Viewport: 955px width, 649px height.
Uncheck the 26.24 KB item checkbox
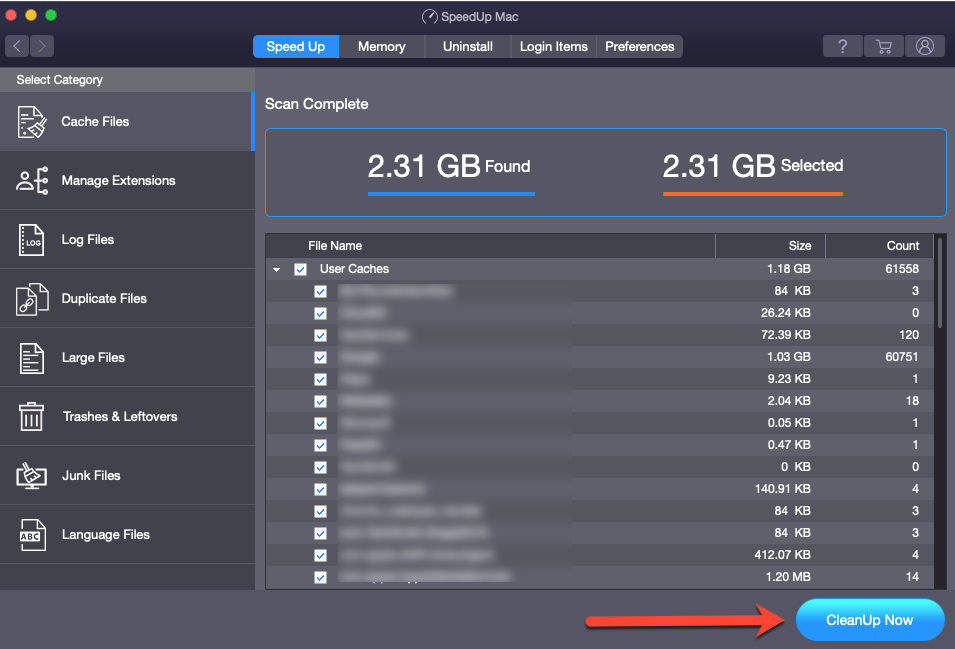click(x=320, y=314)
